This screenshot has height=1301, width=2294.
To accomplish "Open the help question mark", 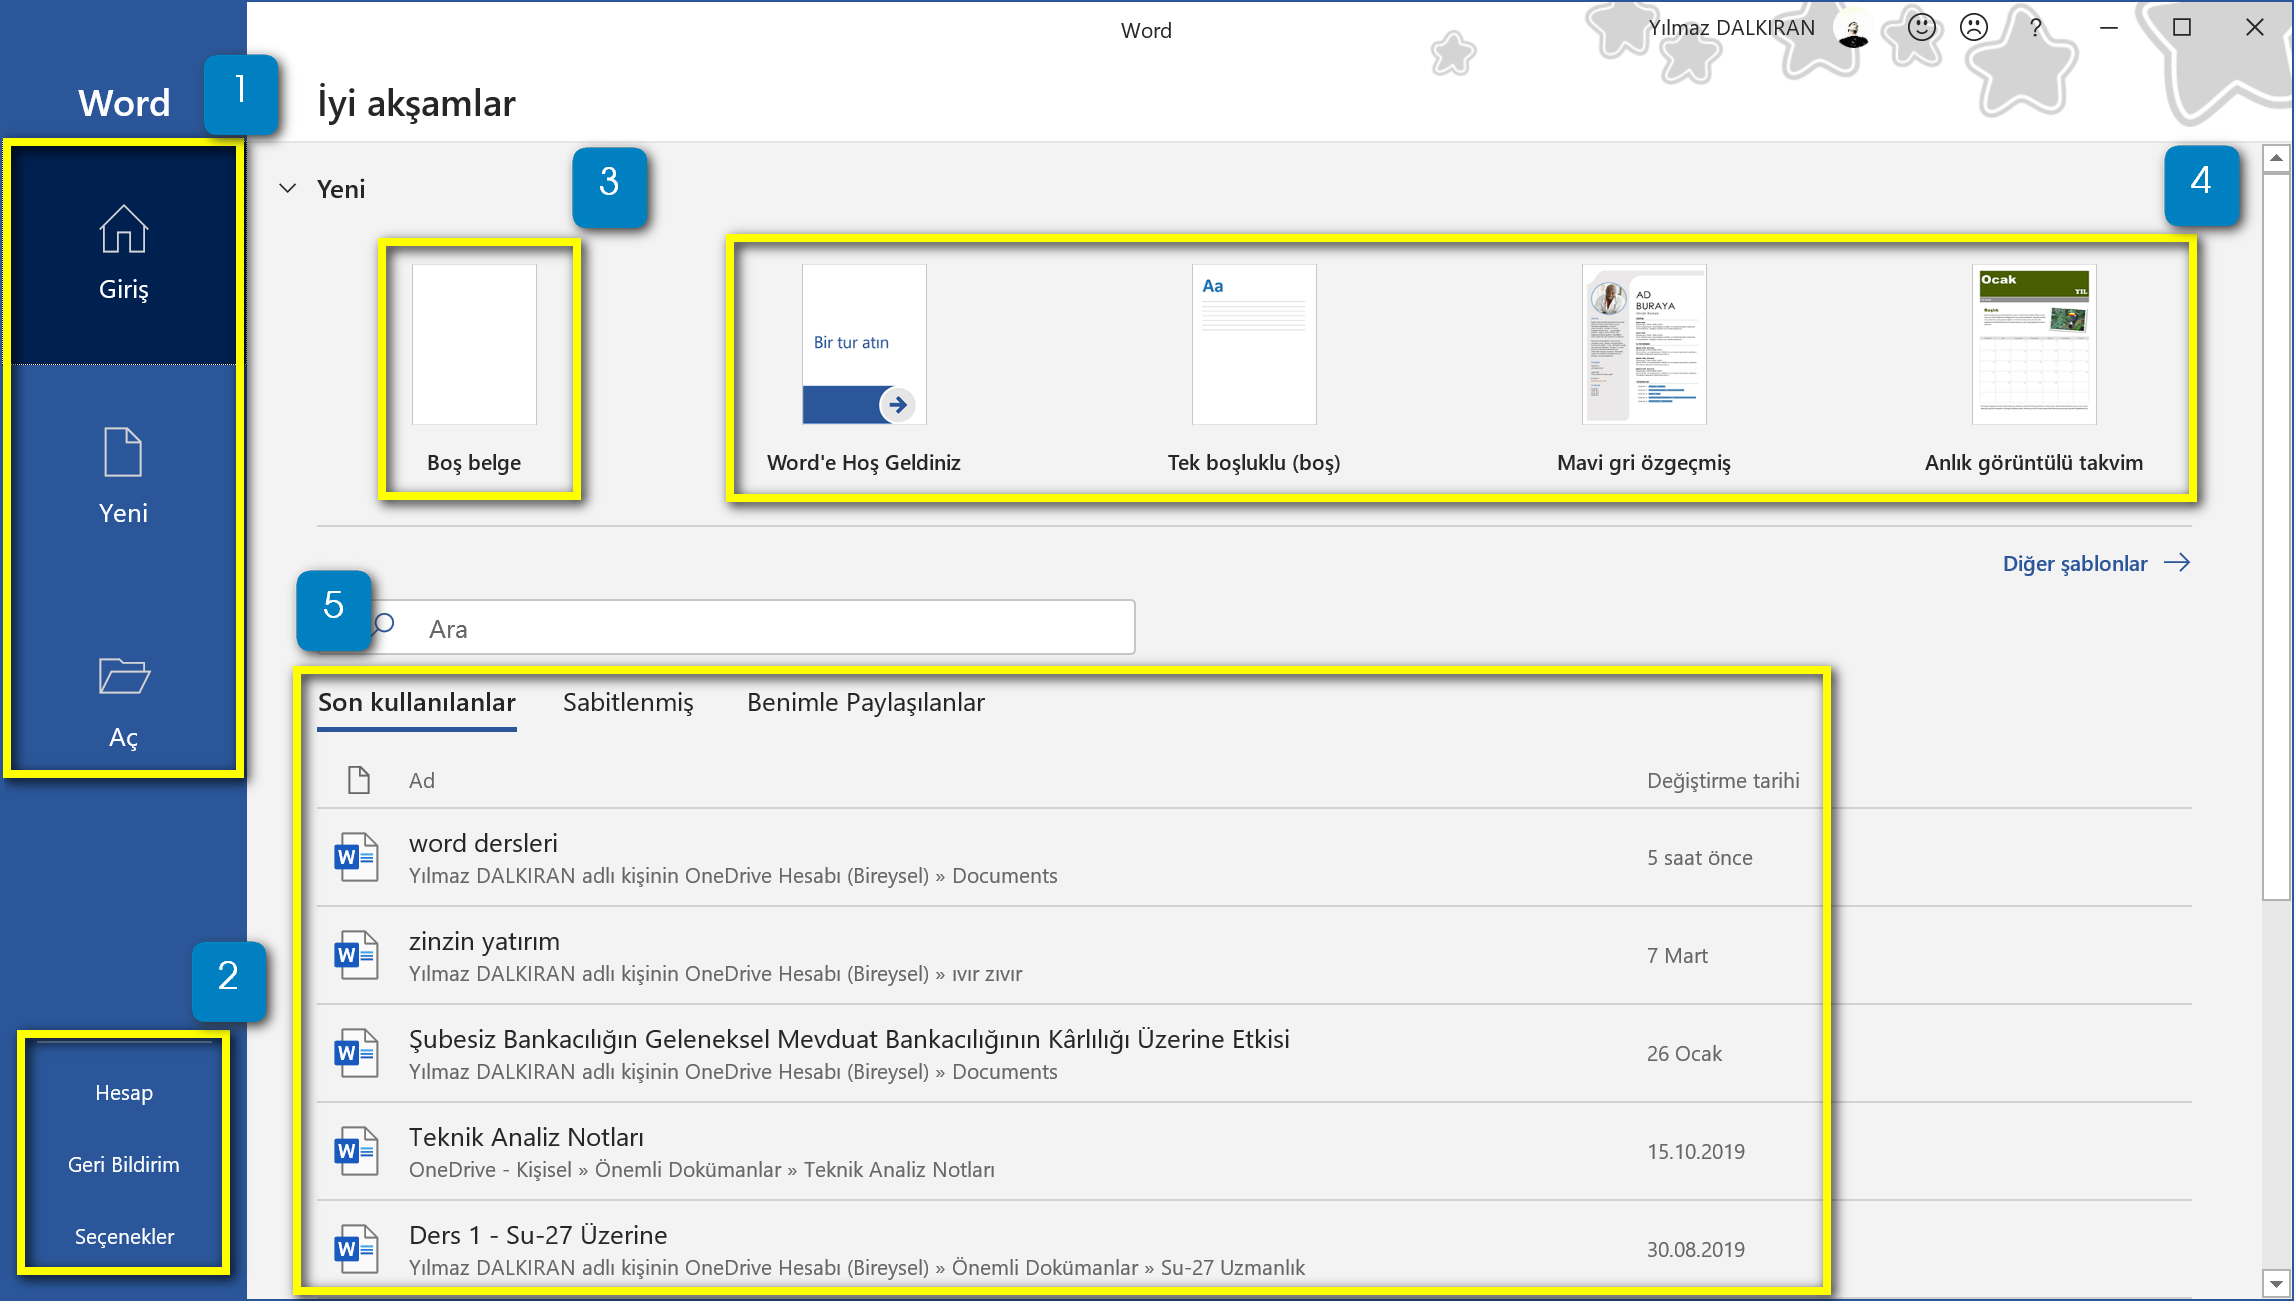I will (x=2035, y=28).
